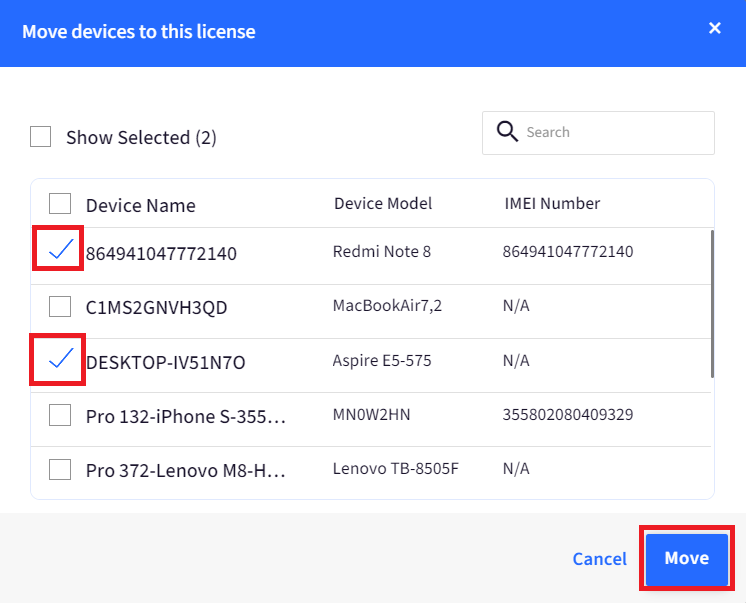Click the device list scrollbar
This screenshot has height=603, width=746.
point(712,304)
